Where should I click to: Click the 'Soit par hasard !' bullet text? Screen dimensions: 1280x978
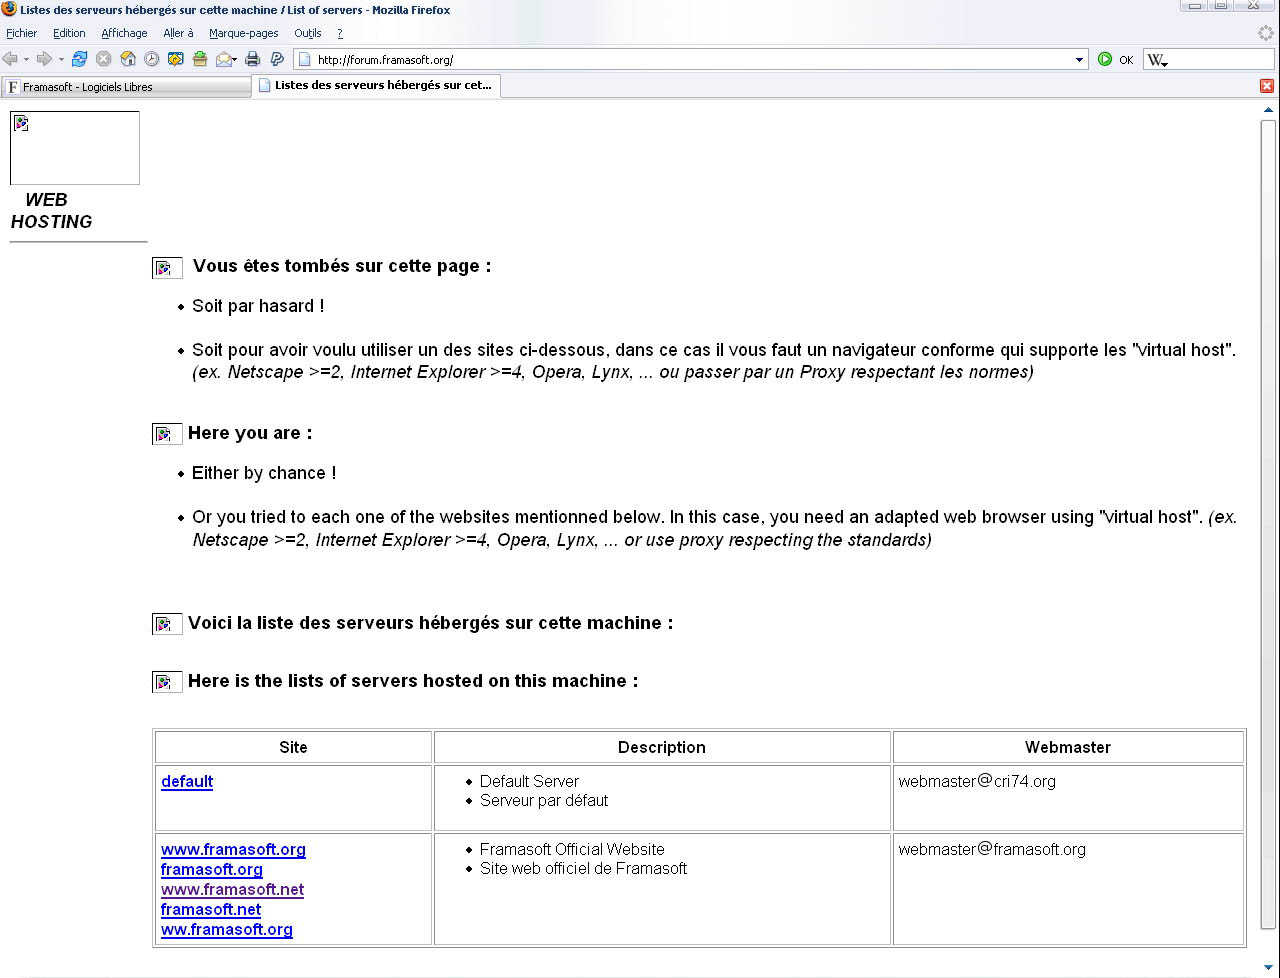tap(258, 306)
